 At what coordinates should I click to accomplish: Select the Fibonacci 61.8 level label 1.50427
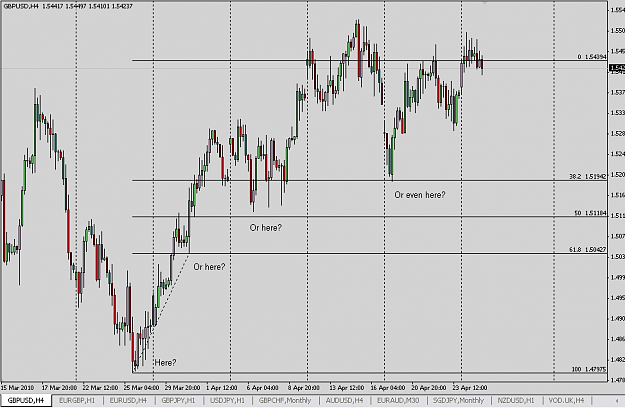[x=588, y=250]
